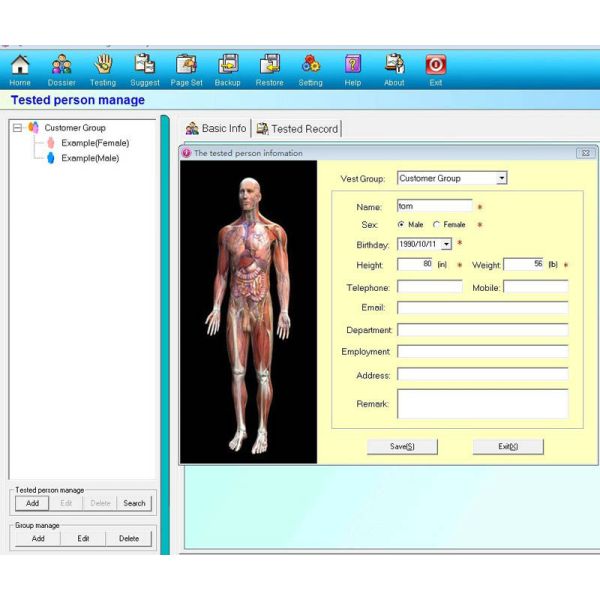Switch to the Basic Info tab

[216, 129]
